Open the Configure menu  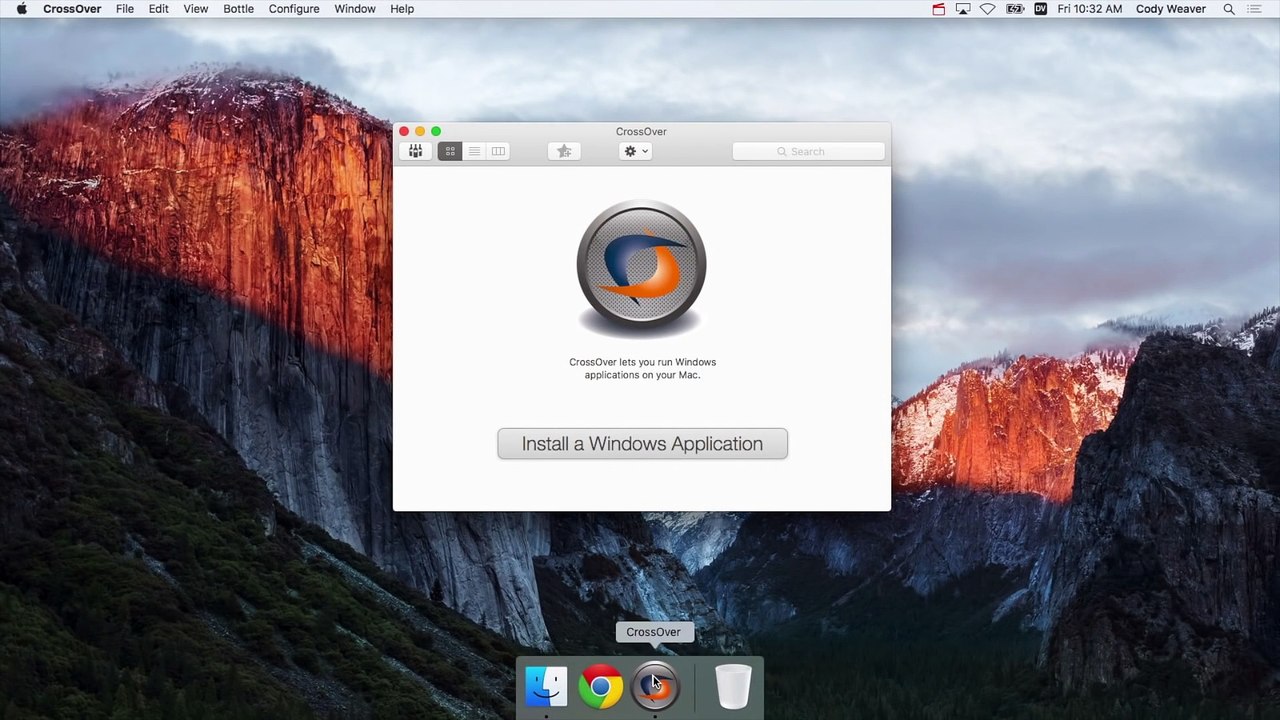[x=294, y=9]
